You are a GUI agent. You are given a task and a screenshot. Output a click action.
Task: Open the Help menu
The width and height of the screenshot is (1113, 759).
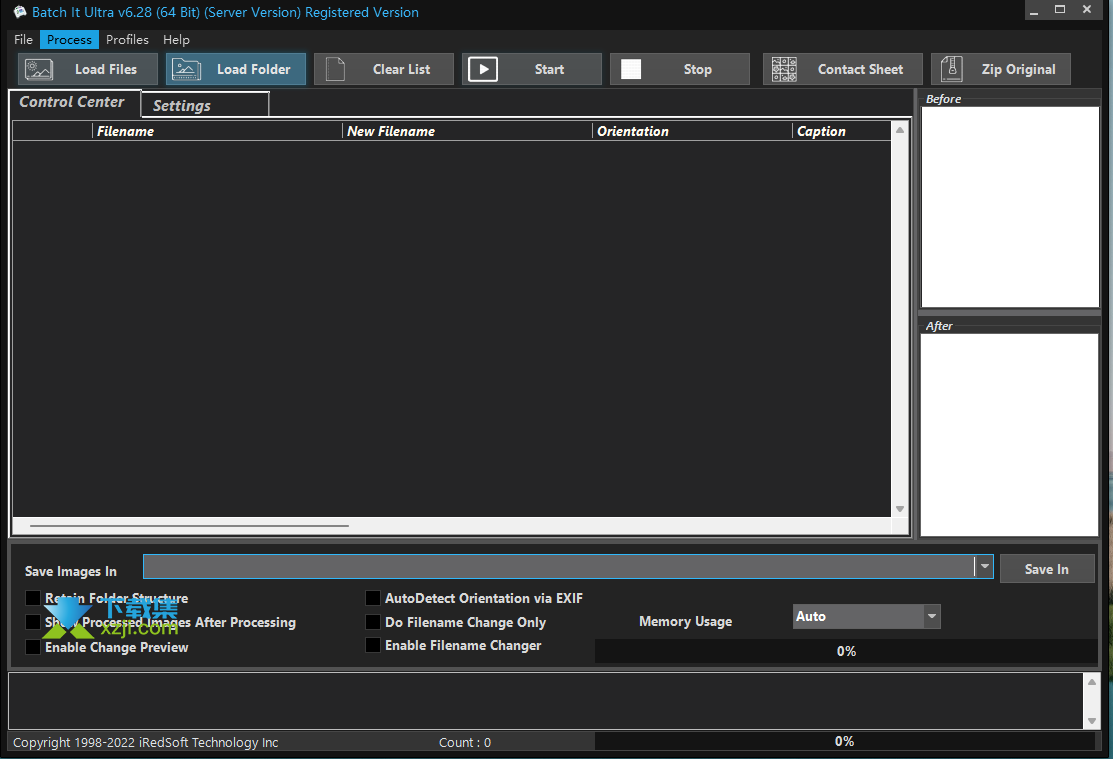pyautogui.click(x=176, y=40)
